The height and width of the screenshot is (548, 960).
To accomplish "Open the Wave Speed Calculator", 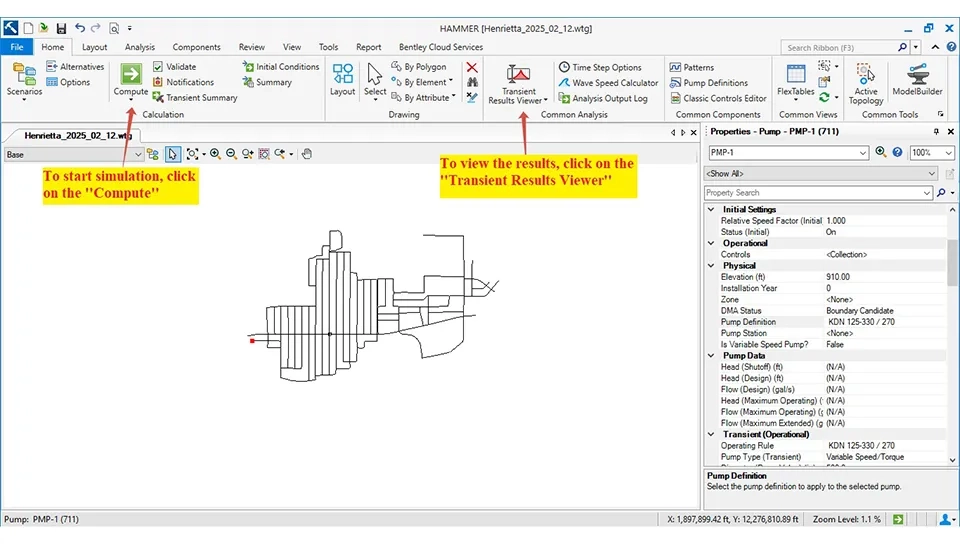I will pyautogui.click(x=614, y=83).
